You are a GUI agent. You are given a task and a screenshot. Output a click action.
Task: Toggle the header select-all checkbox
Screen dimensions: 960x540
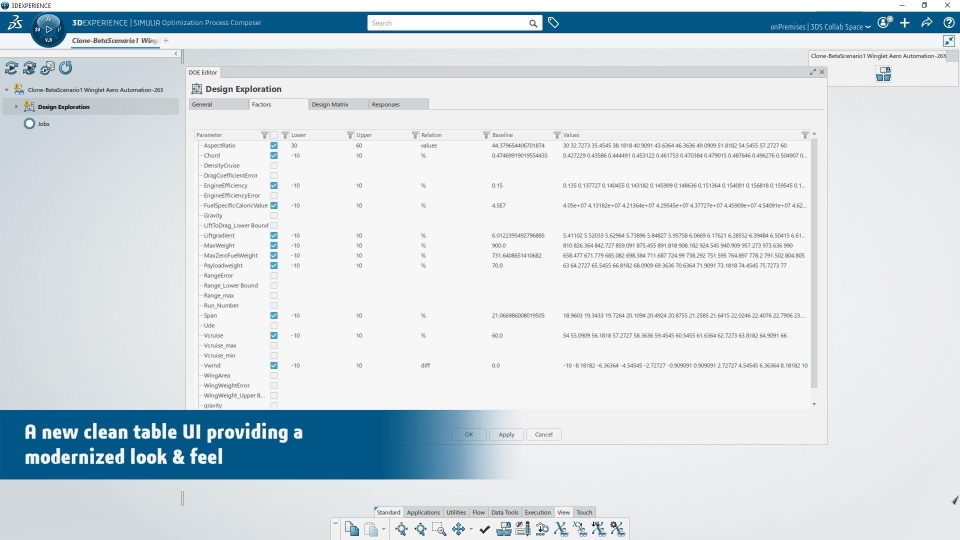[x=274, y=135]
